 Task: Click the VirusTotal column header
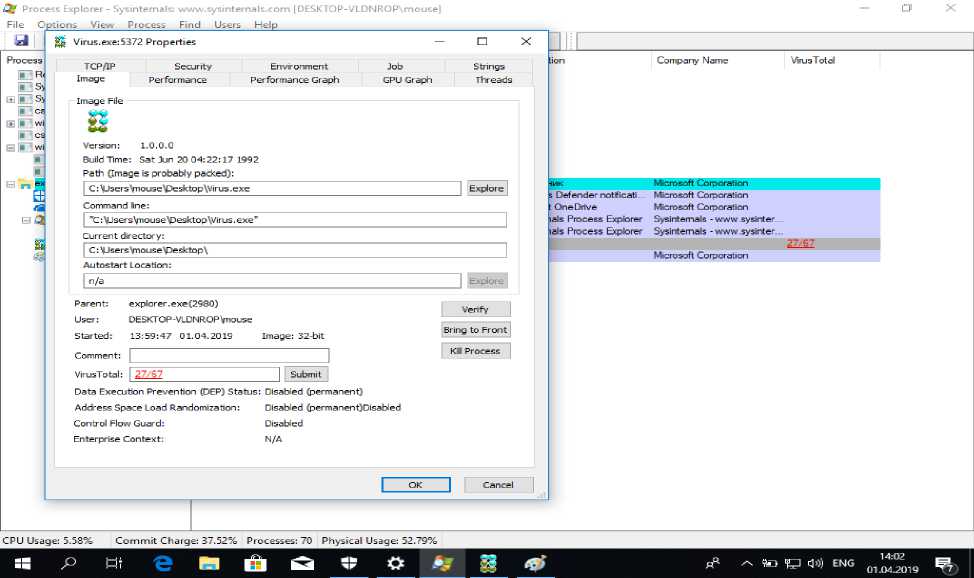click(x=832, y=60)
